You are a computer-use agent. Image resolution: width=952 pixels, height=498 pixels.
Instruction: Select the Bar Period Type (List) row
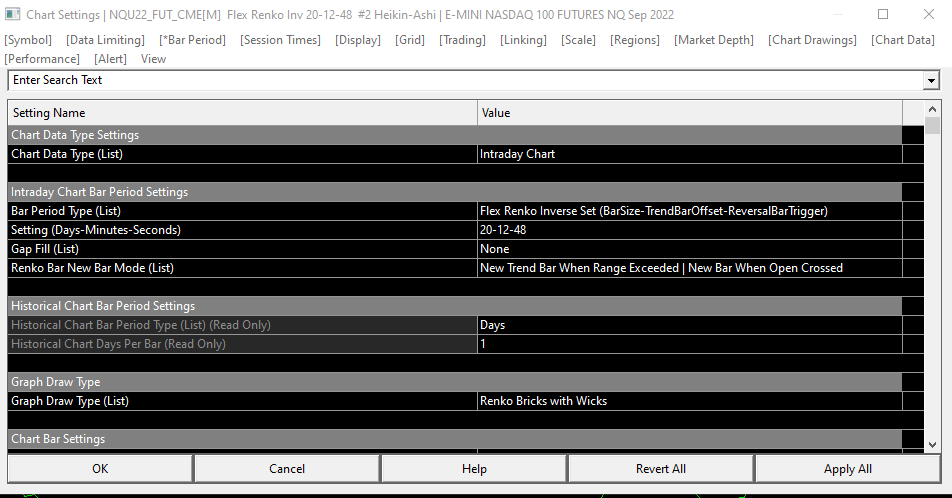coord(243,211)
